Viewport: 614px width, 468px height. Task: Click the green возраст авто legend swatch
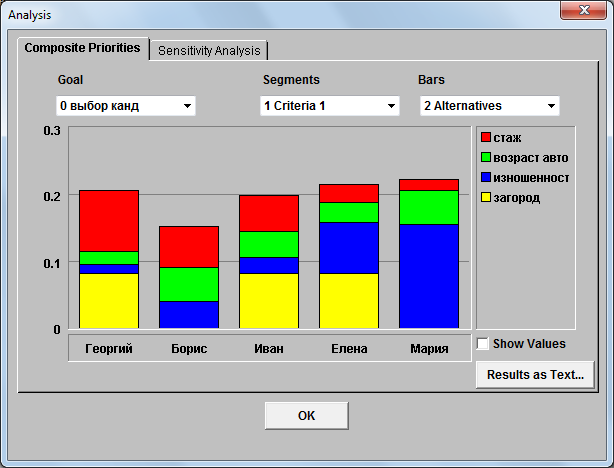click(486, 157)
